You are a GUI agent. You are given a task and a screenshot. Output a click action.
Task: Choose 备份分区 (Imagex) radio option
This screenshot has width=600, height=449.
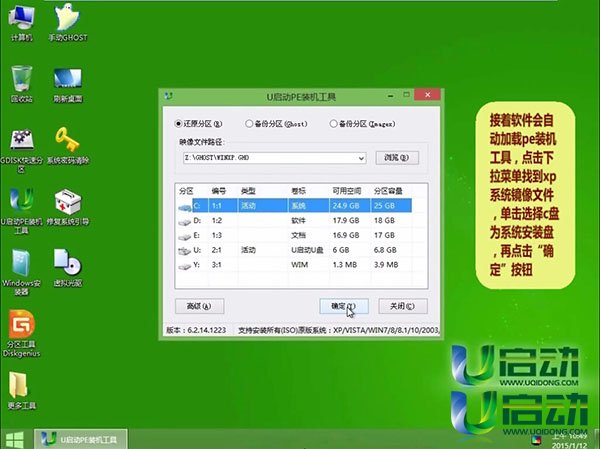pyautogui.click(x=334, y=123)
